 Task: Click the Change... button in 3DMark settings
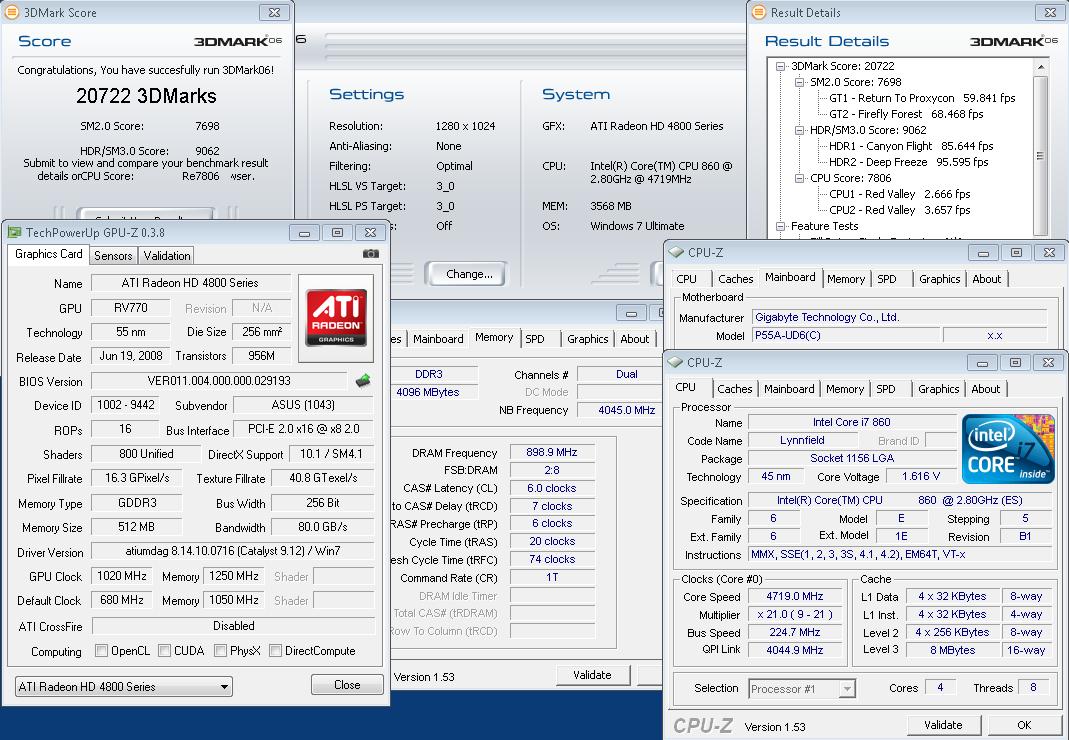pyautogui.click(x=469, y=274)
